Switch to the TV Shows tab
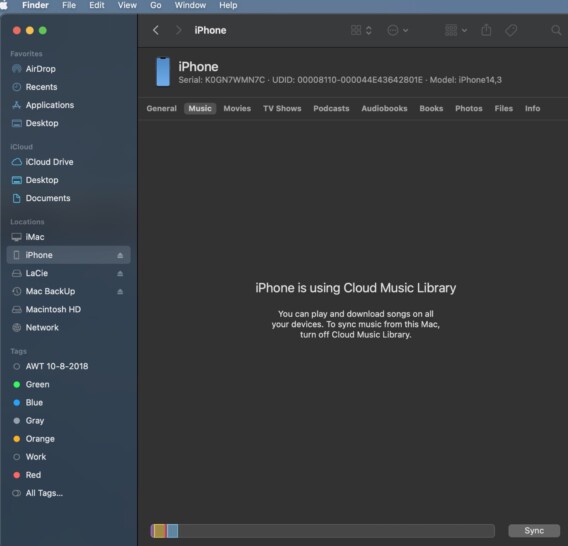This screenshot has width=568, height=546. pyautogui.click(x=282, y=108)
